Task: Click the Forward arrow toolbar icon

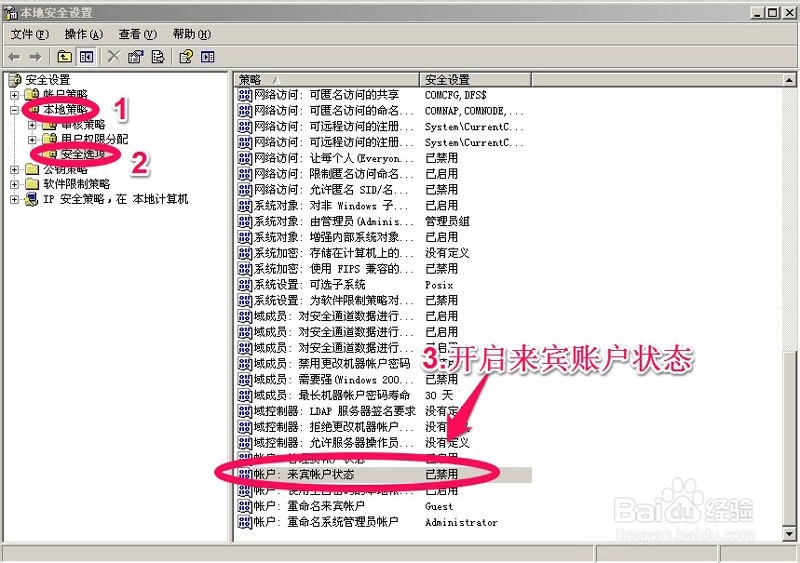Action: pyautogui.click(x=35, y=57)
